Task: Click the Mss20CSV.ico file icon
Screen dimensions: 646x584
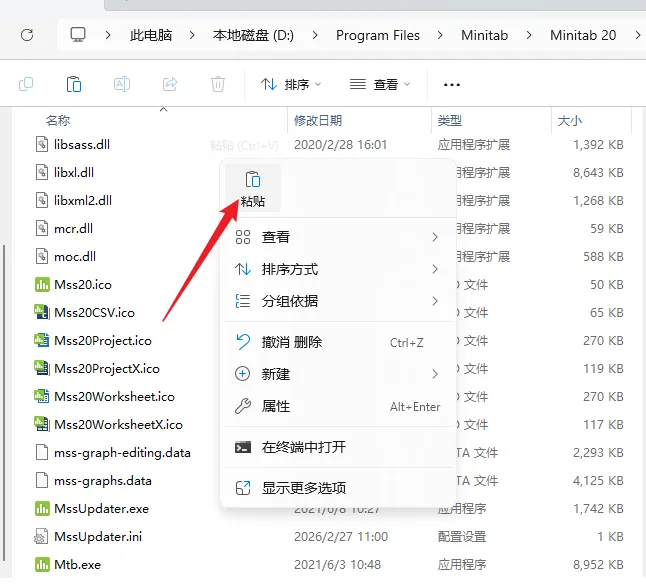Action: click(41, 312)
